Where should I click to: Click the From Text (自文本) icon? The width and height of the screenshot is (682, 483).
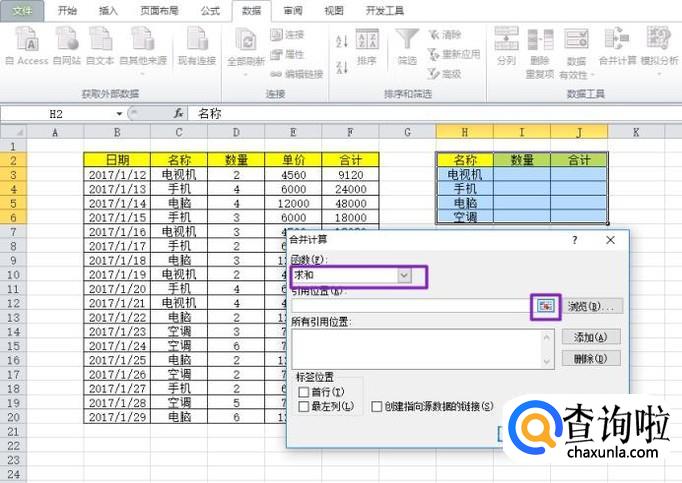tap(100, 46)
